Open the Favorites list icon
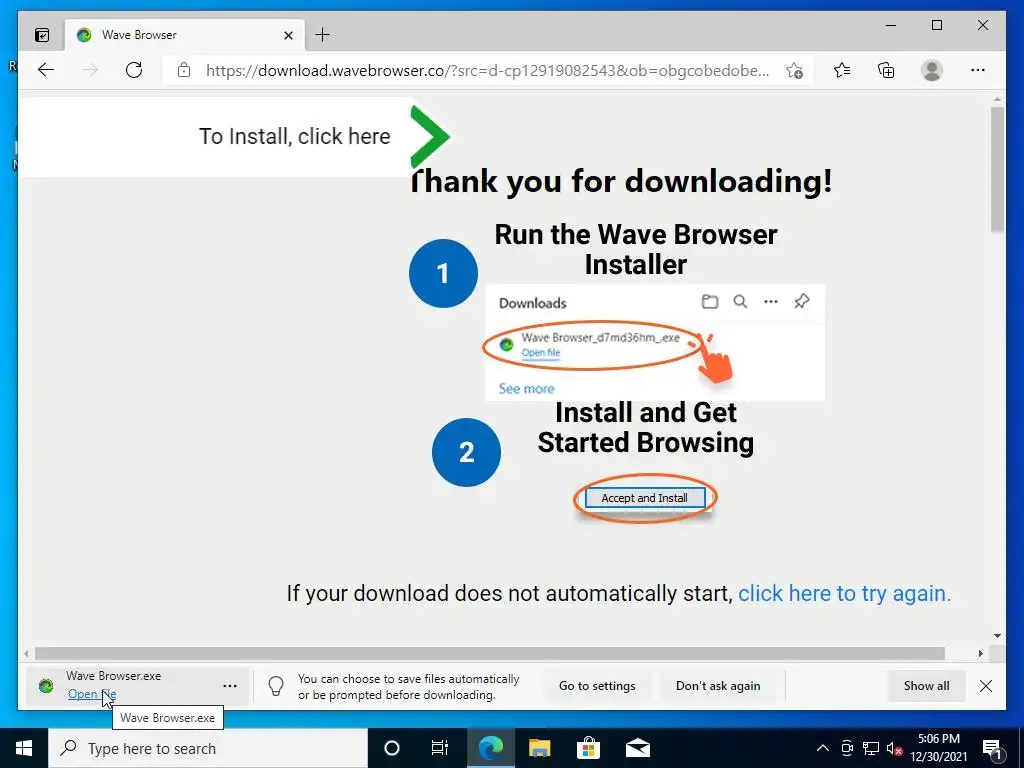 [x=842, y=70]
